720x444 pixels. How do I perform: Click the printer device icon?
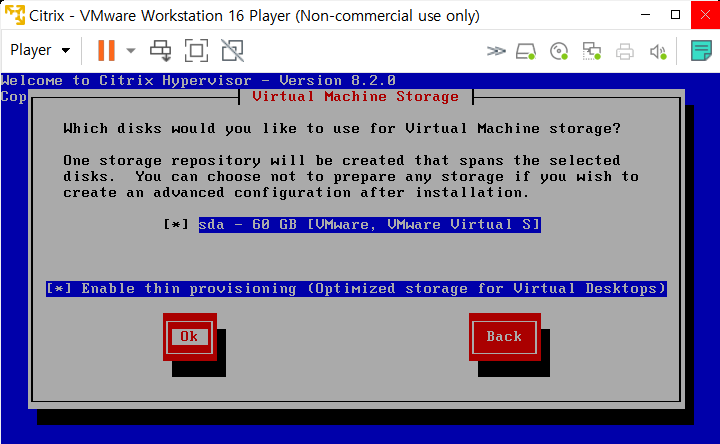tap(624, 51)
